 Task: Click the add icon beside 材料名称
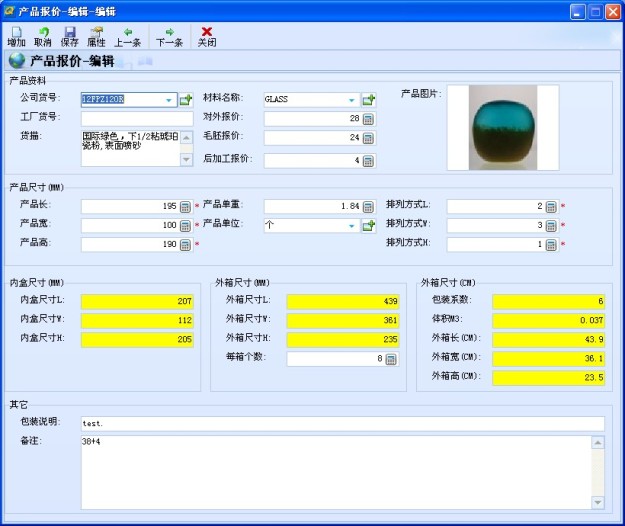[x=369, y=100]
